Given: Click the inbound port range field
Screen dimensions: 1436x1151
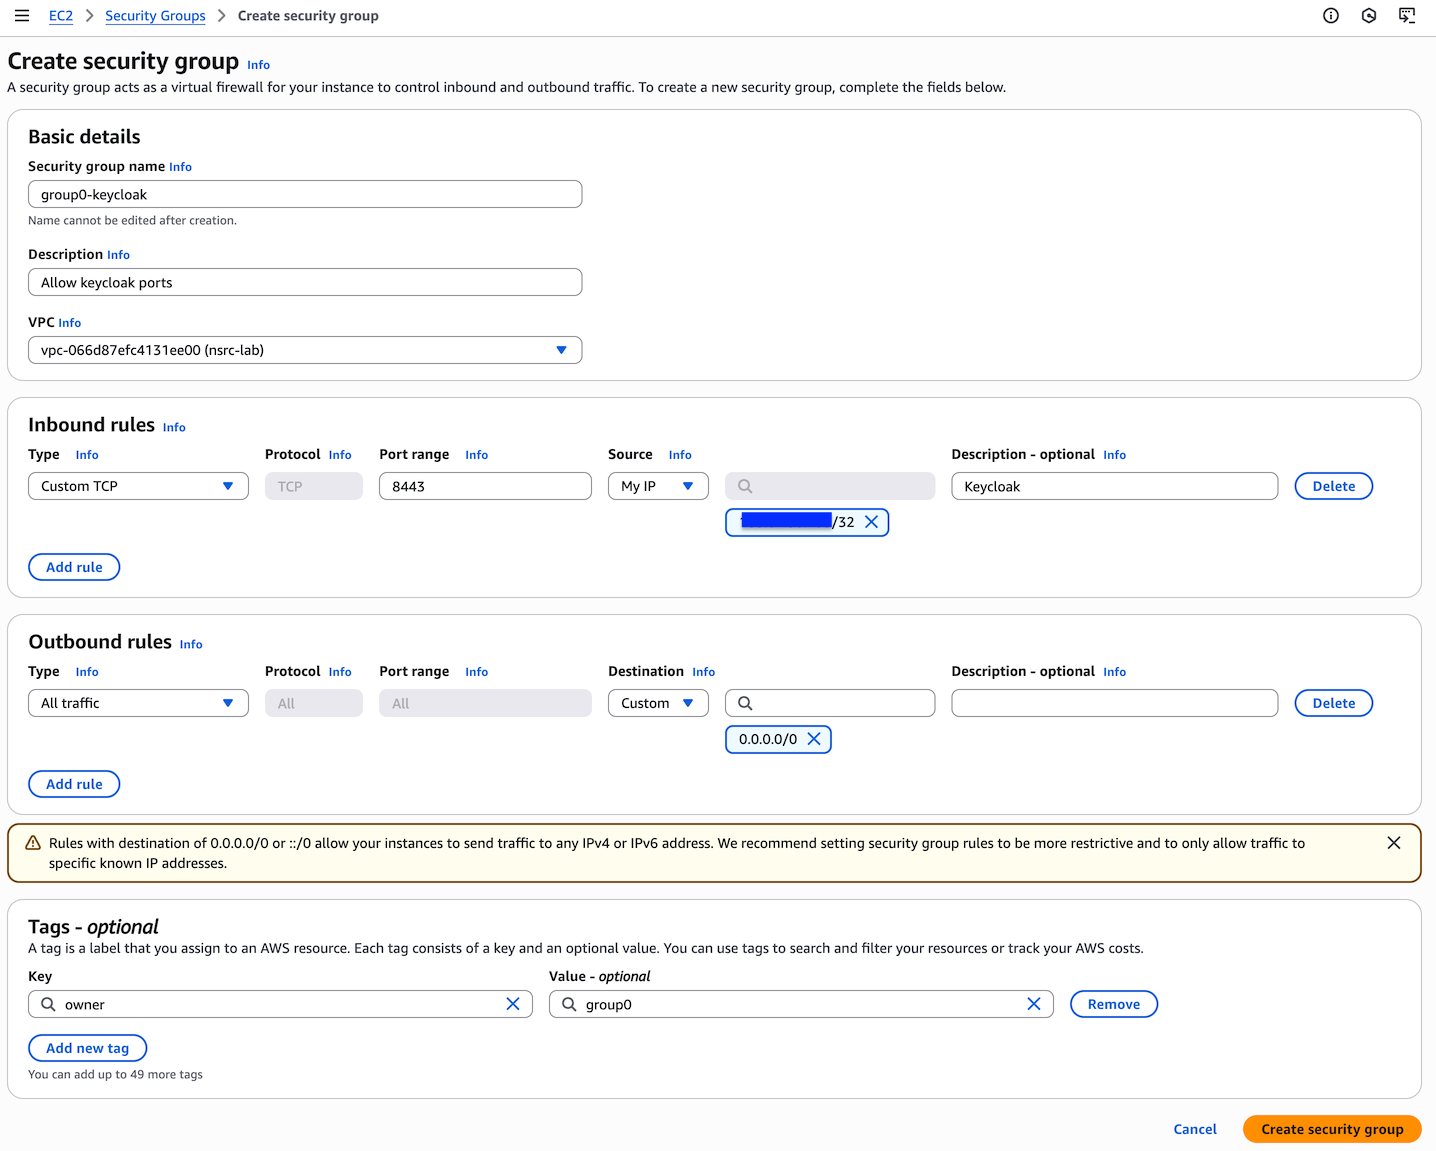Looking at the screenshot, I should [x=485, y=486].
